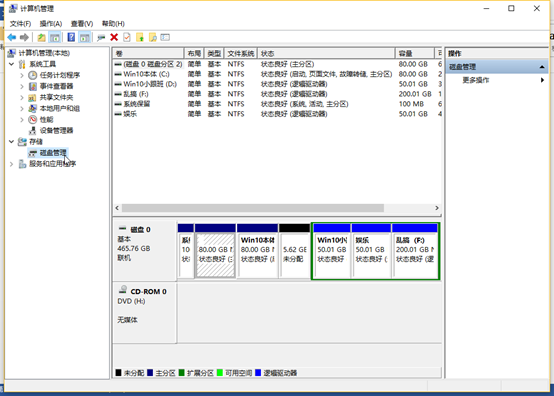Click the blue Back arrow in the toolbar

coord(12,37)
